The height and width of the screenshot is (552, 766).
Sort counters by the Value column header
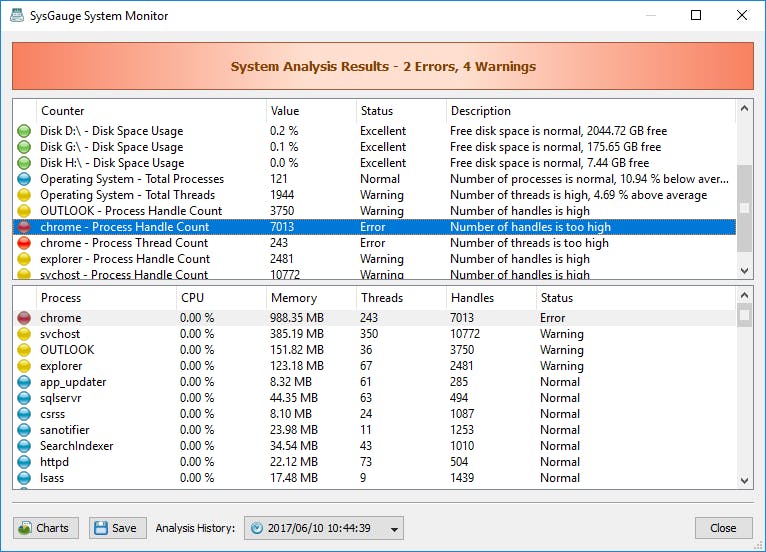pos(311,111)
